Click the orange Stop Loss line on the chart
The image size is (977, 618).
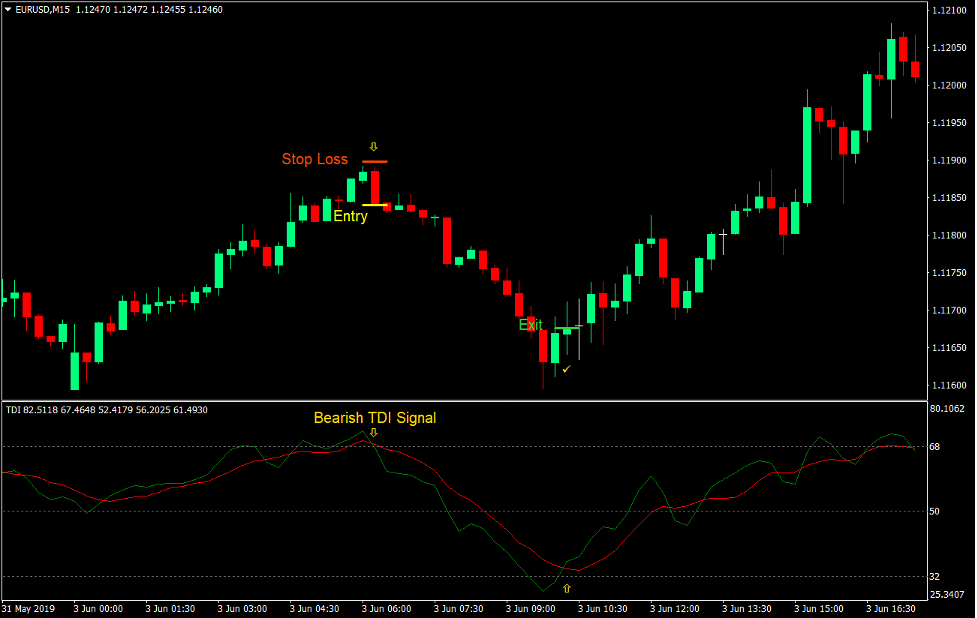click(x=374, y=159)
